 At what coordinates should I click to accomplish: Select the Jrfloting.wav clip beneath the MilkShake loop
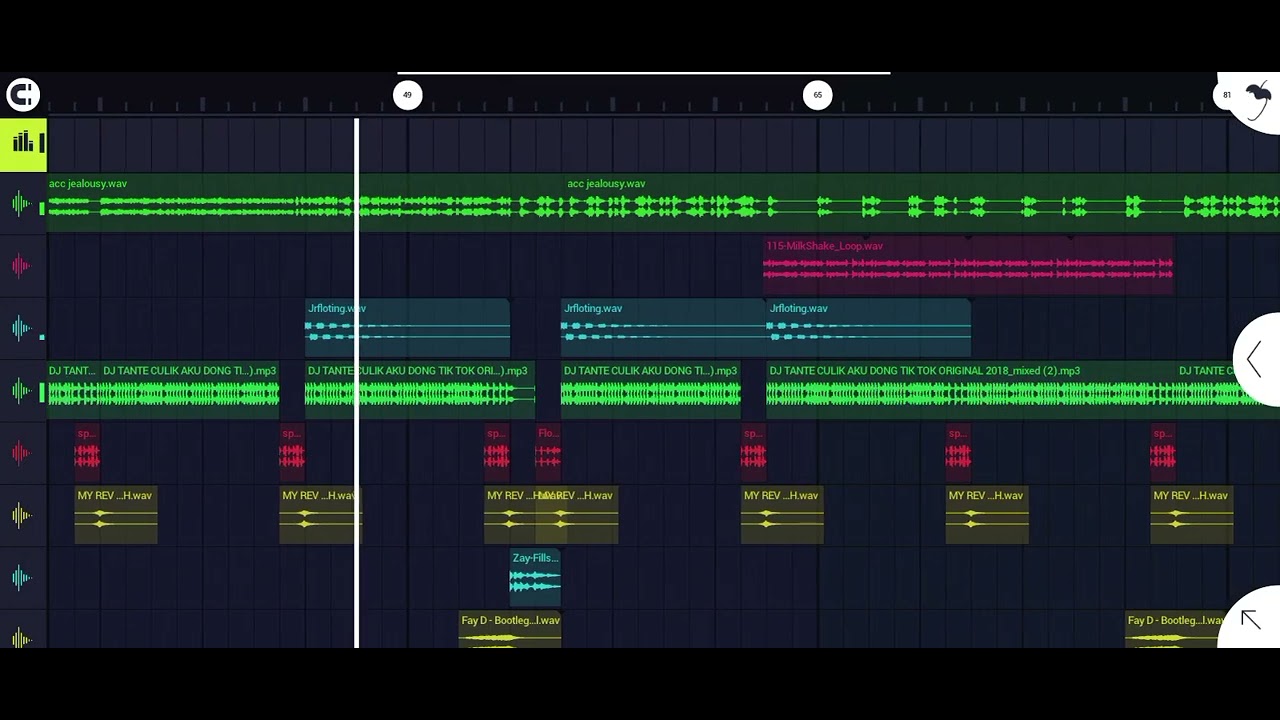point(868,328)
